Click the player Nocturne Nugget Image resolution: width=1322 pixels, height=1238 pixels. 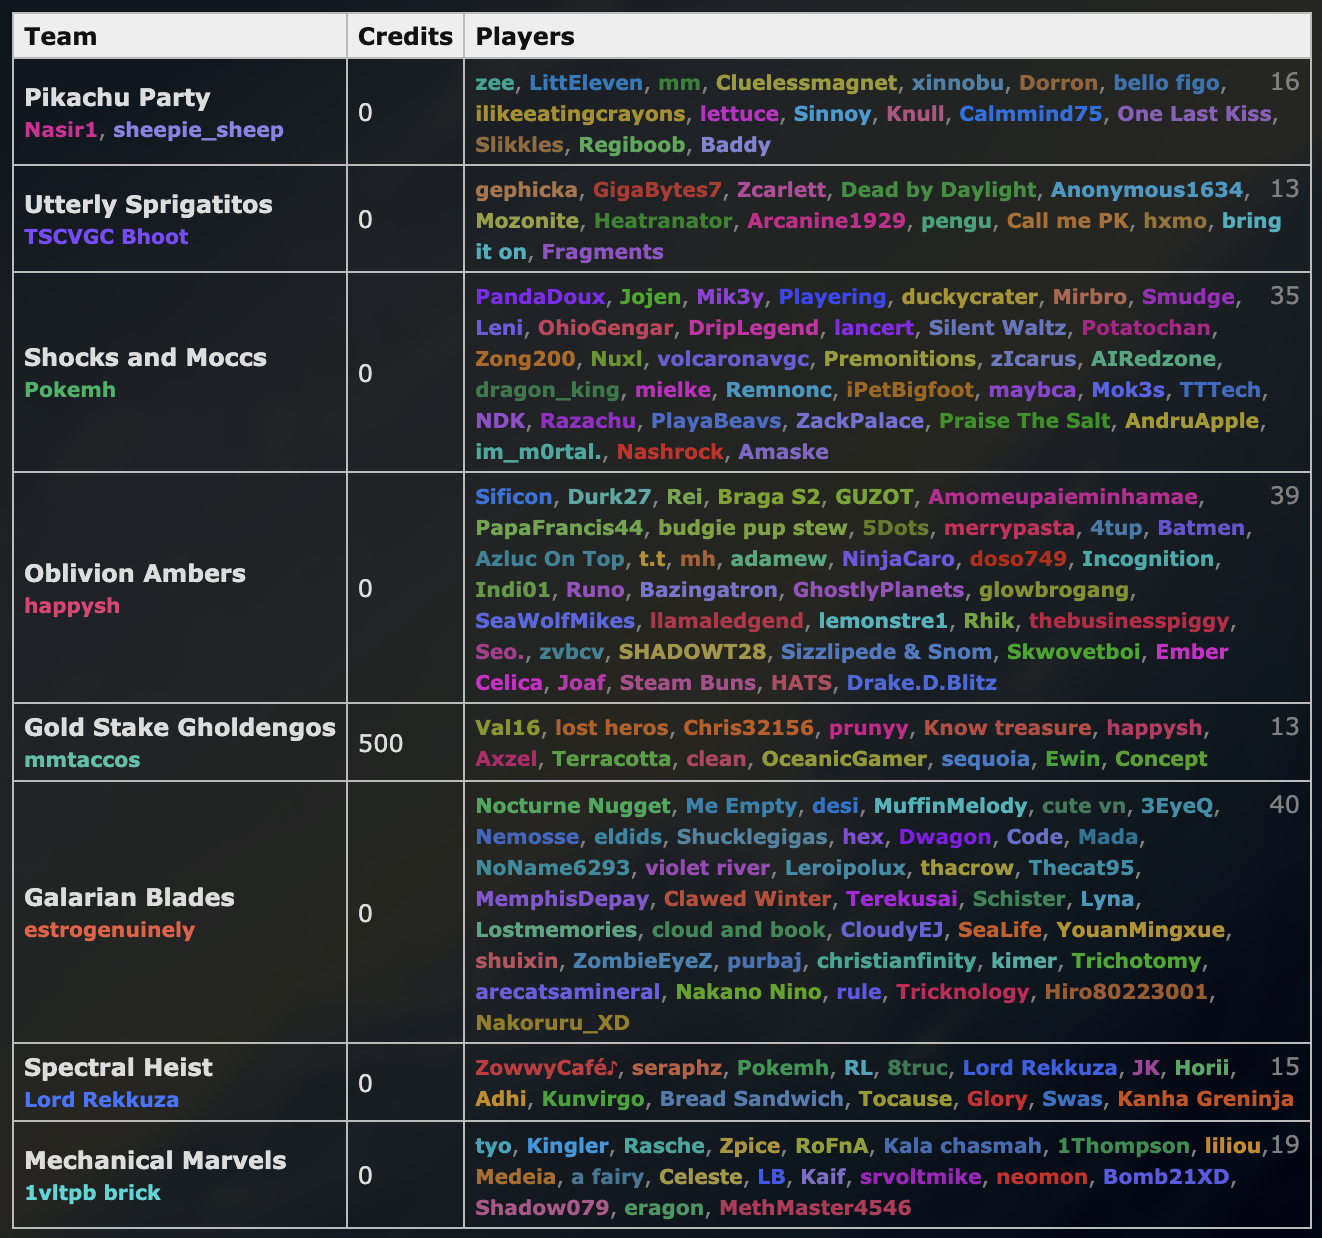(573, 806)
